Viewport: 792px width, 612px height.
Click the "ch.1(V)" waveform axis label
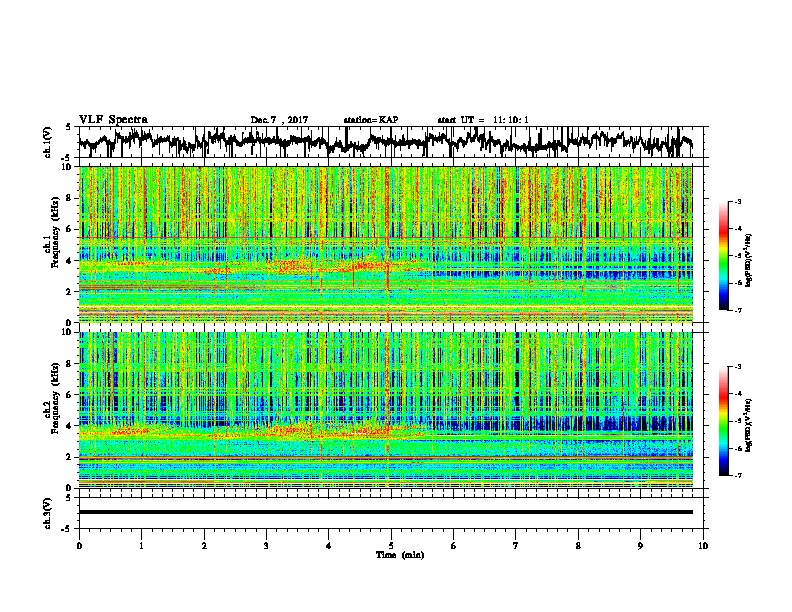click(x=47, y=142)
